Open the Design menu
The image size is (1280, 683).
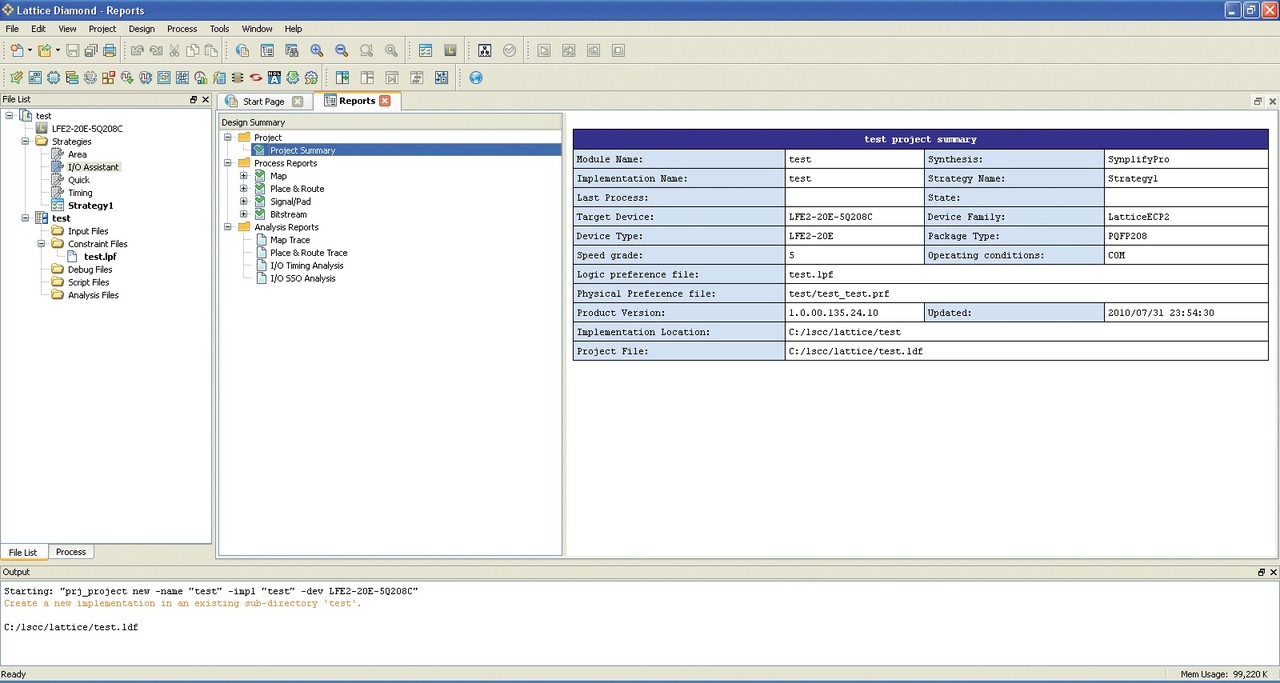point(142,29)
